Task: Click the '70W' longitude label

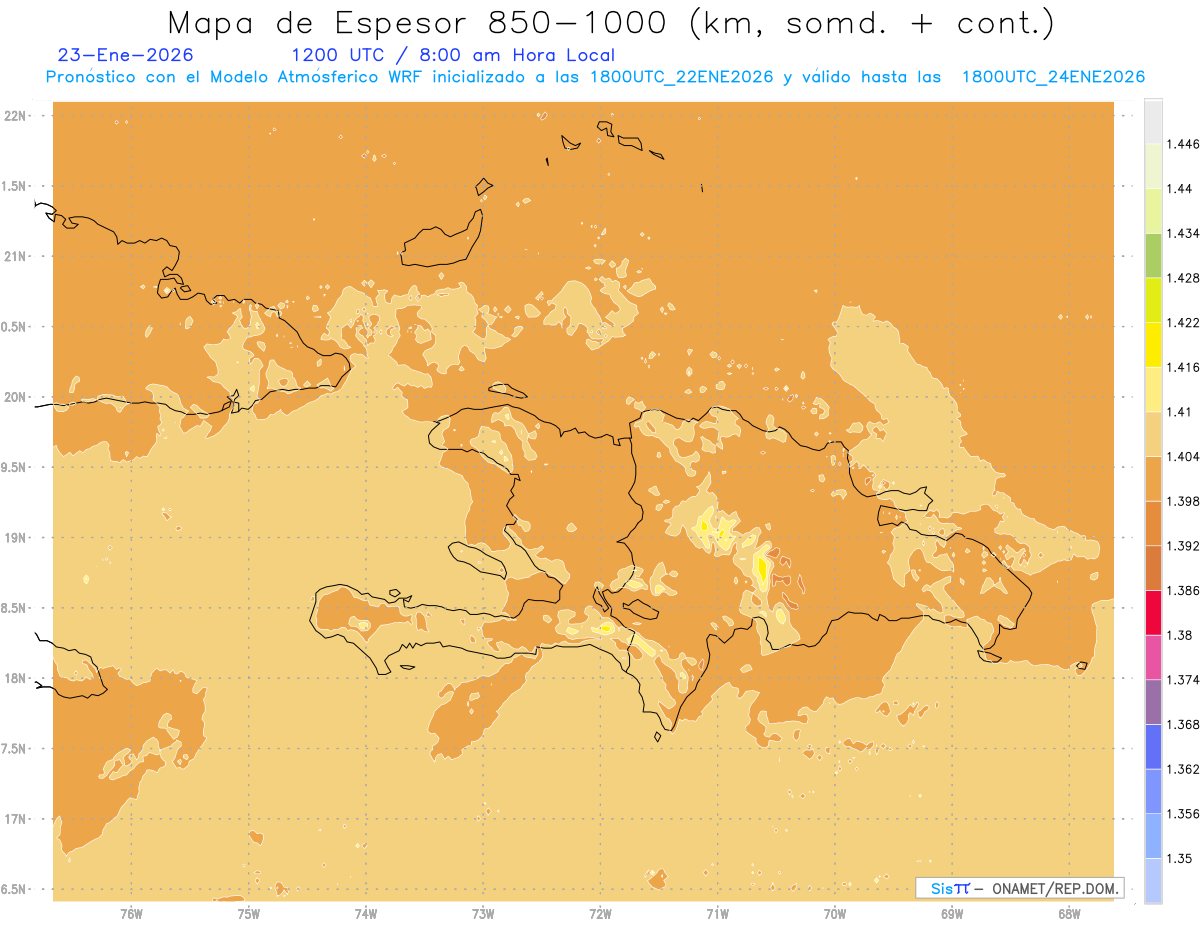Action: click(835, 914)
